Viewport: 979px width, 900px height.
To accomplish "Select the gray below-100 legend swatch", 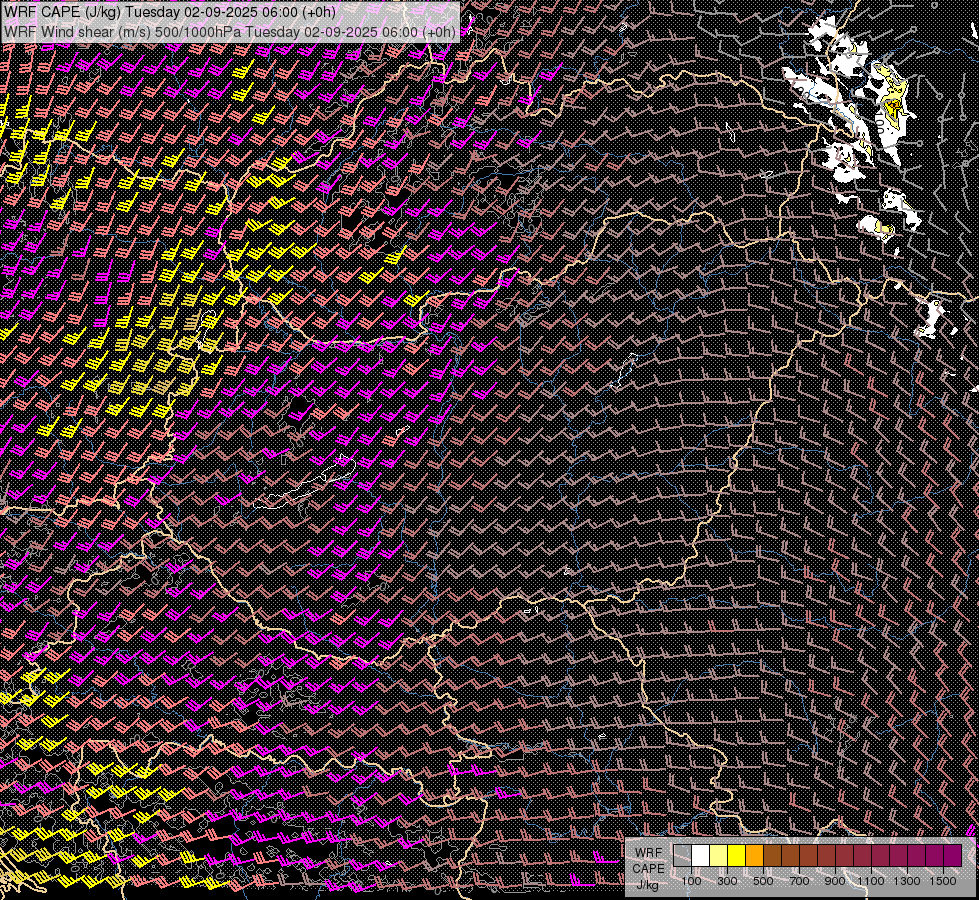I will pos(682,855).
